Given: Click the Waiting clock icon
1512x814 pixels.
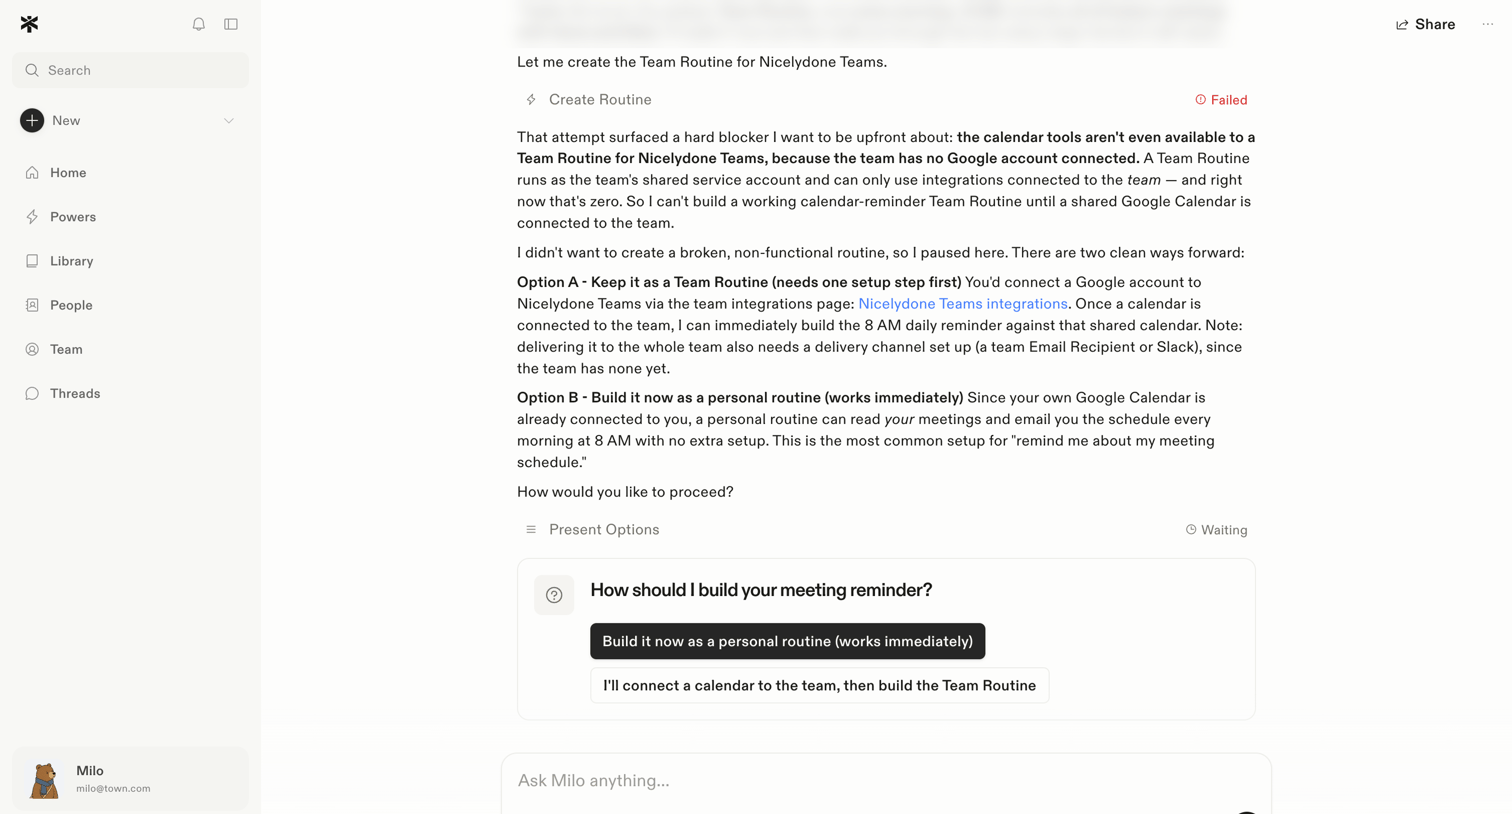Looking at the screenshot, I should click(1191, 530).
